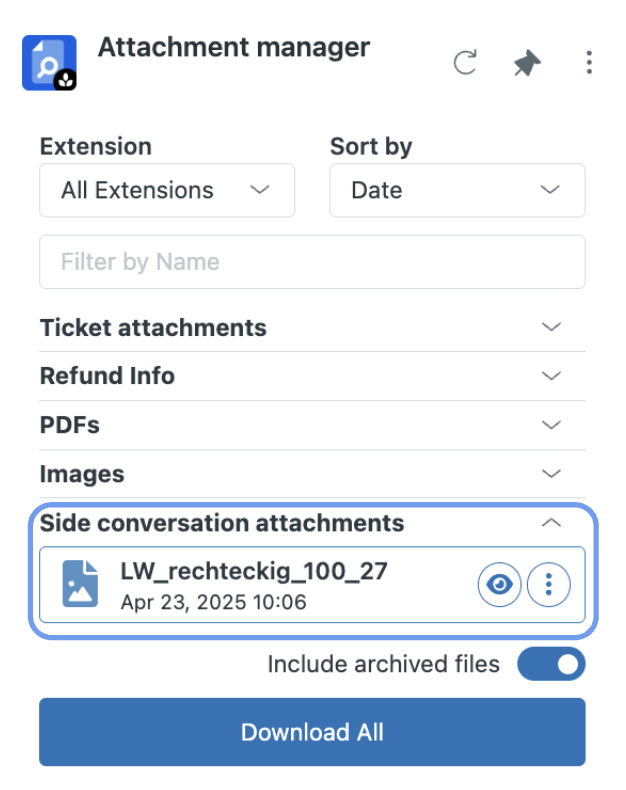This screenshot has height=790, width=626.
Task: Click the Download All button
Action: [312, 732]
